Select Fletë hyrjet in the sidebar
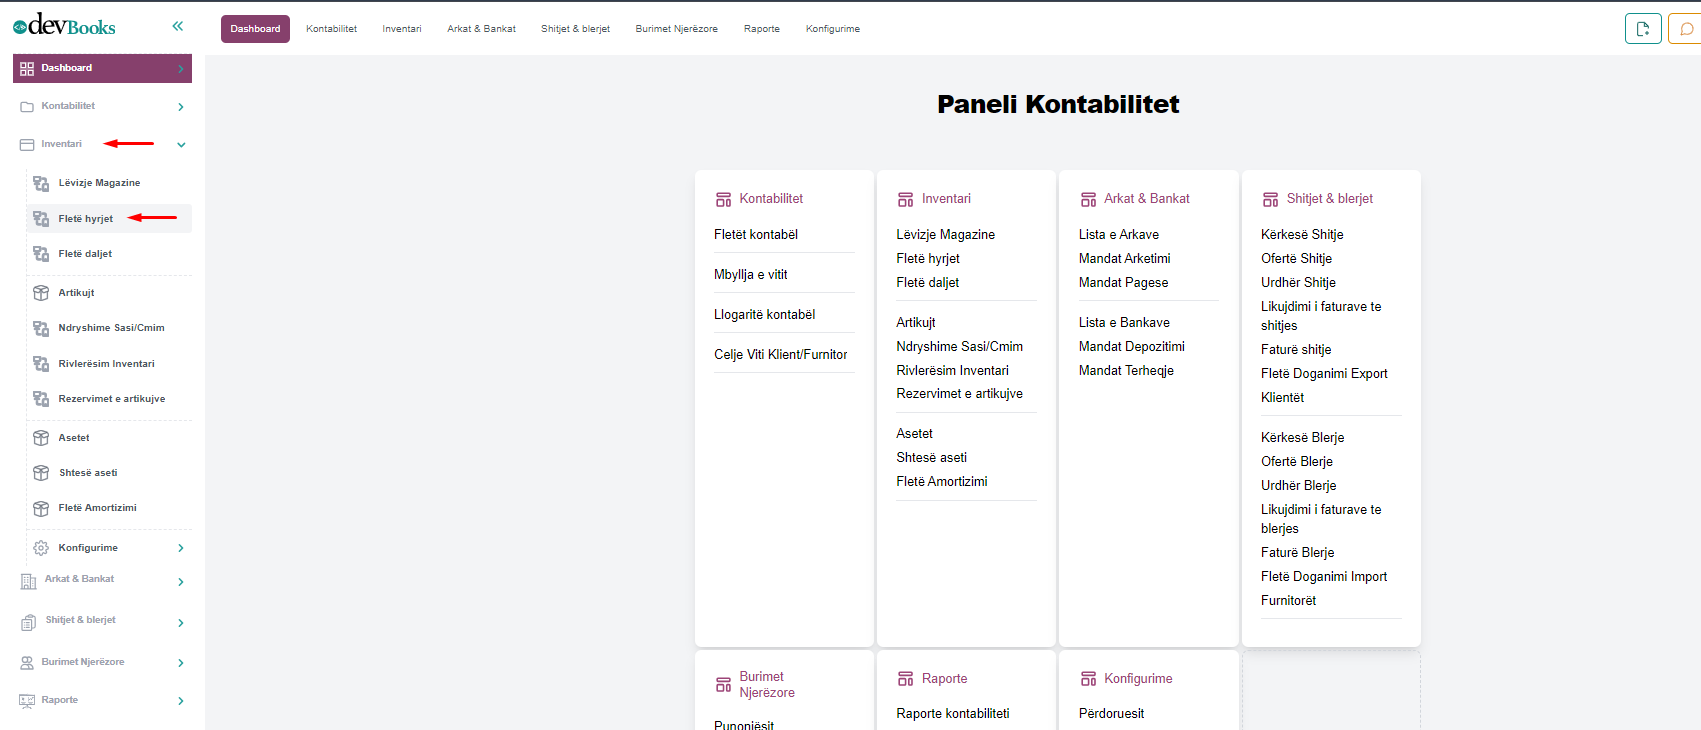Viewport: 1701px width, 730px height. tap(86, 219)
